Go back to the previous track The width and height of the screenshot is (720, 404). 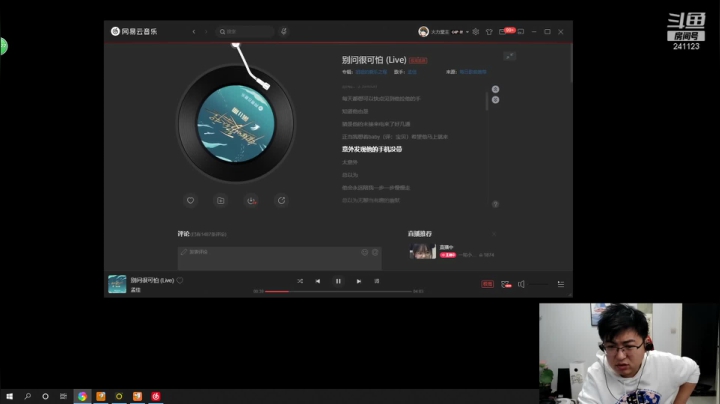318,281
